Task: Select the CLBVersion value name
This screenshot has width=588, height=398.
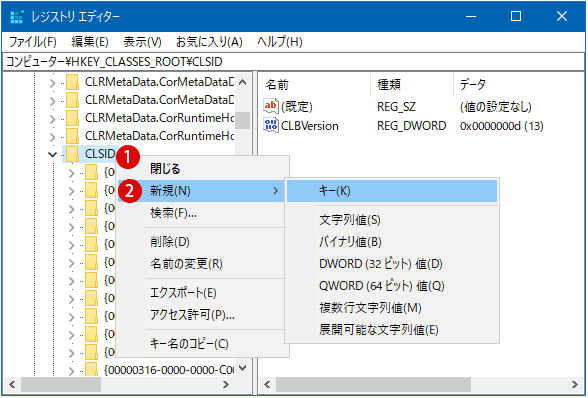Action: 310,126
